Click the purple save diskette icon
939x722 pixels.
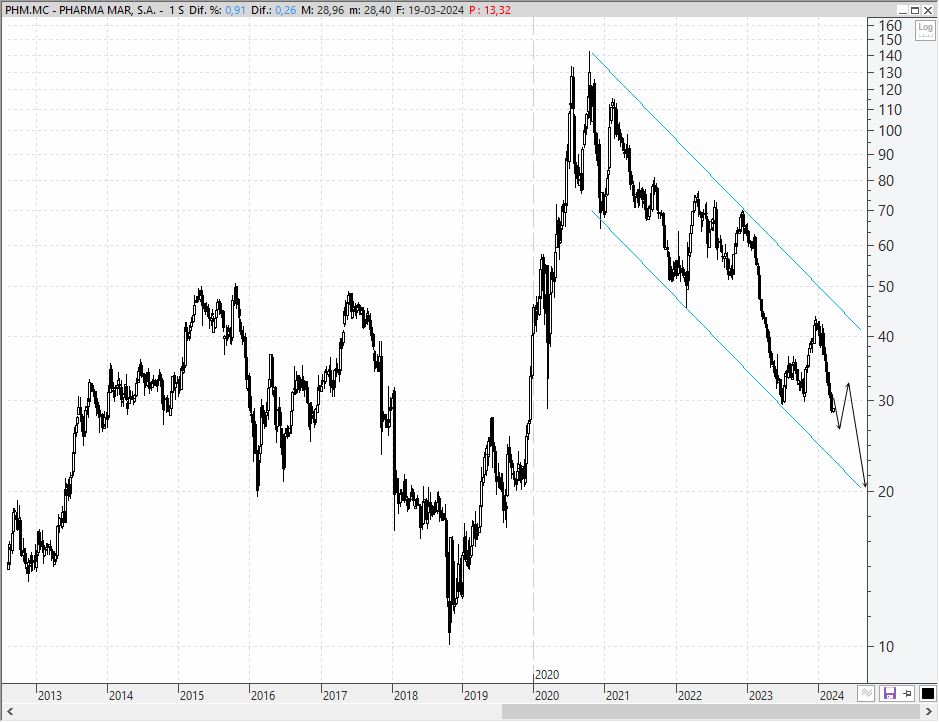pos(889,693)
